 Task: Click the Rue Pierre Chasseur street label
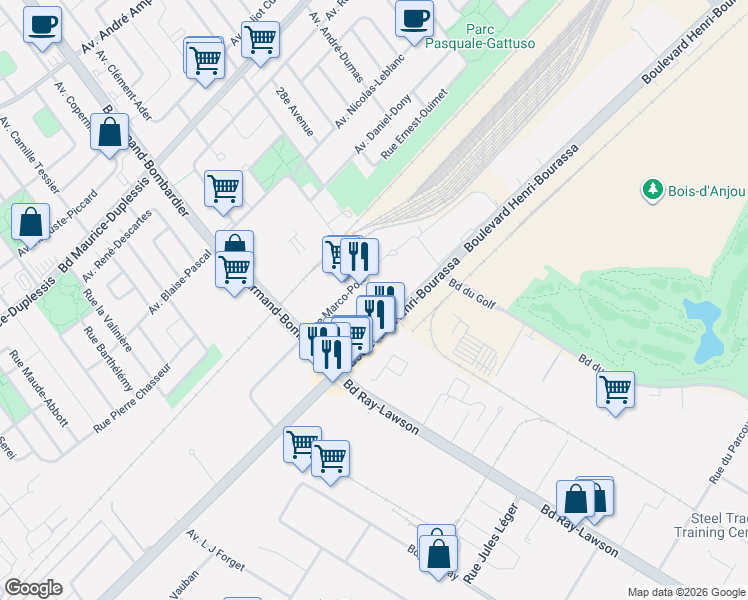click(132, 398)
